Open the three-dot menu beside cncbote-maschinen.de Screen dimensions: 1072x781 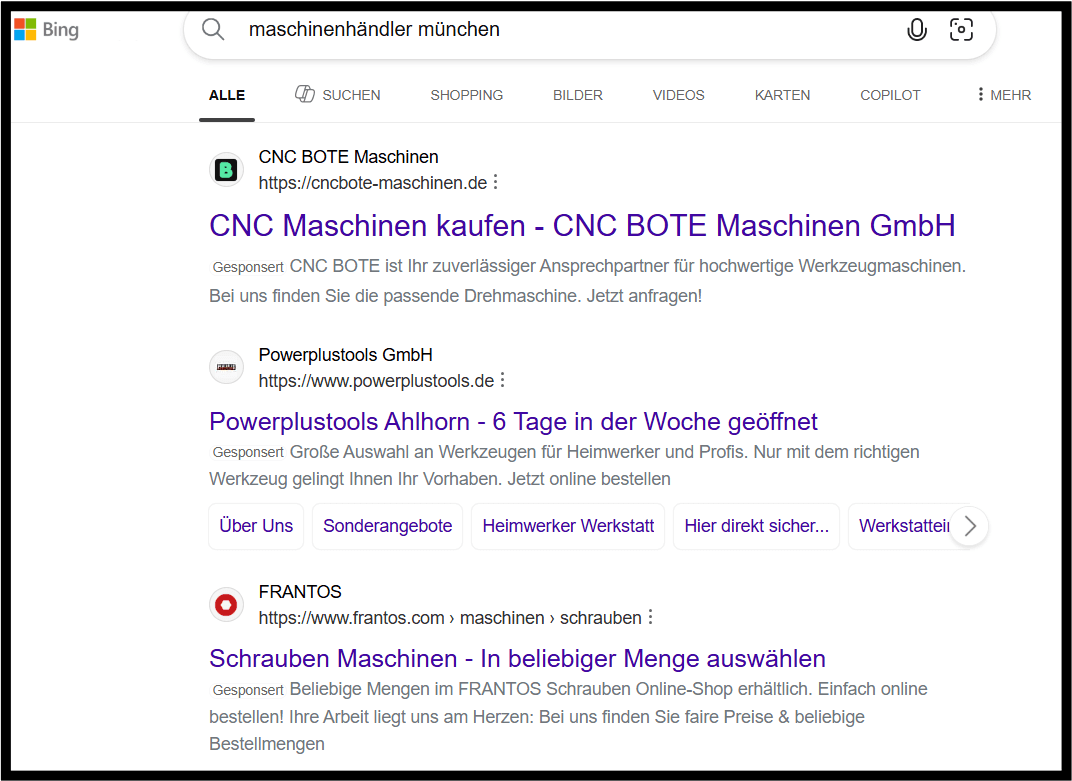(x=496, y=182)
